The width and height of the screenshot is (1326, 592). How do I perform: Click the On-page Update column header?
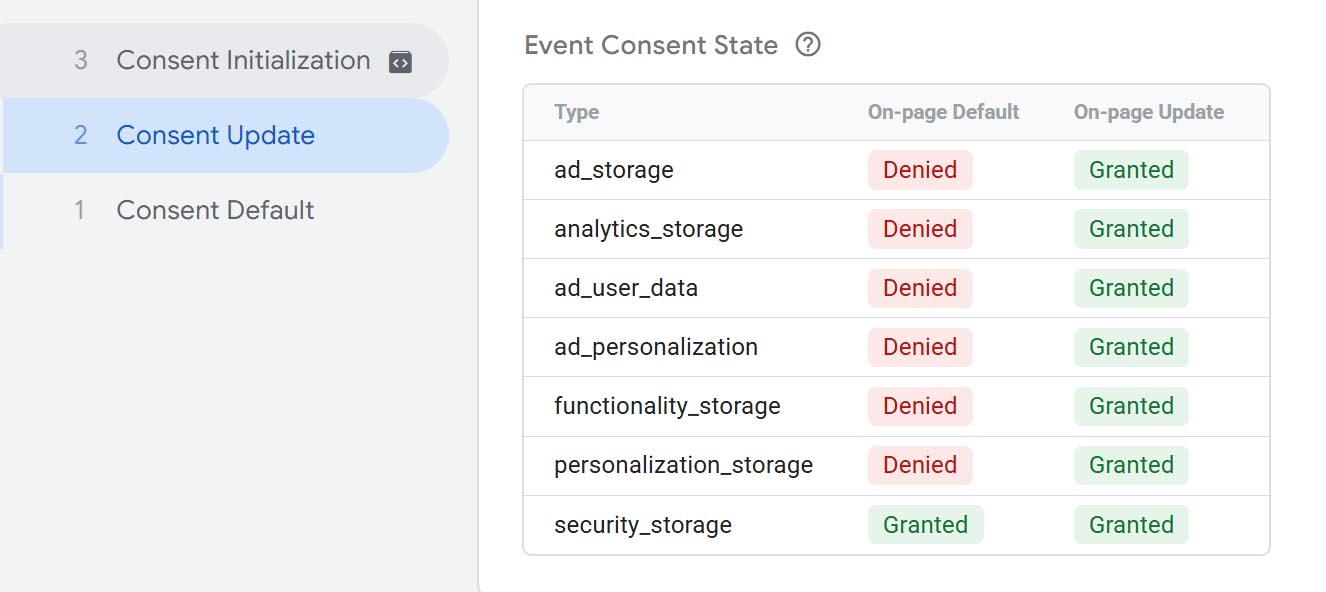click(x=1149, y=112)
